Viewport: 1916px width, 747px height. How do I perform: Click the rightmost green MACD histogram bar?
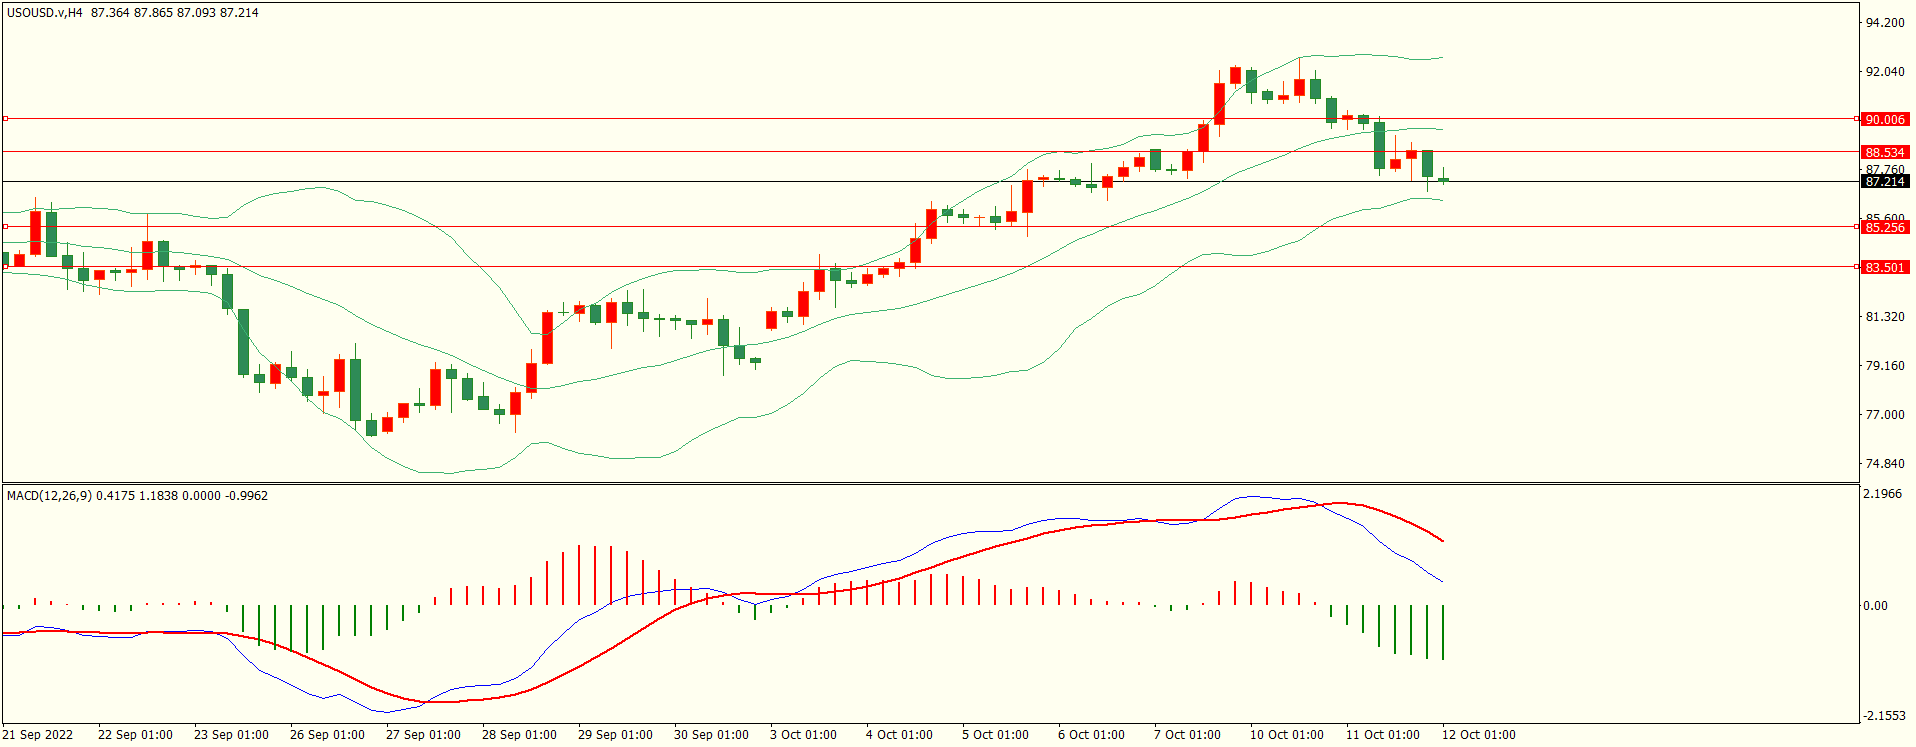tap(1443, 632)
